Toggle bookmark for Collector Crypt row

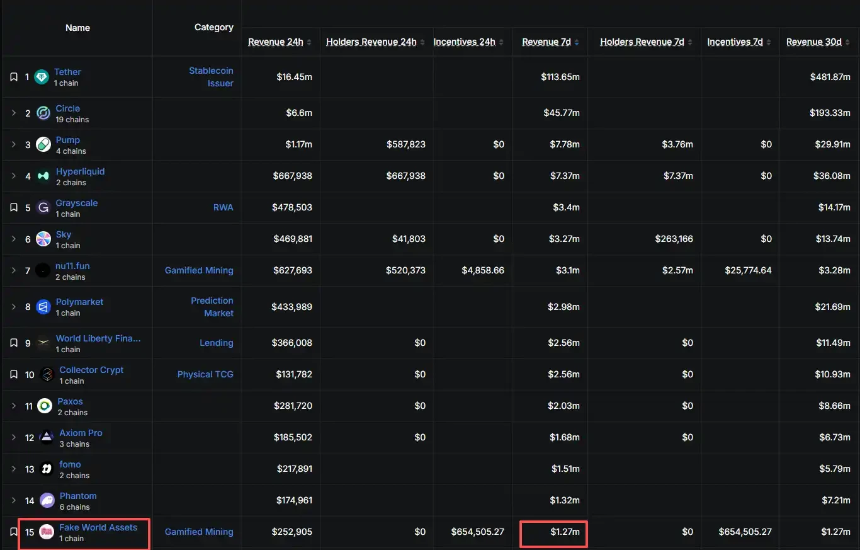click(x=14, y=375)
